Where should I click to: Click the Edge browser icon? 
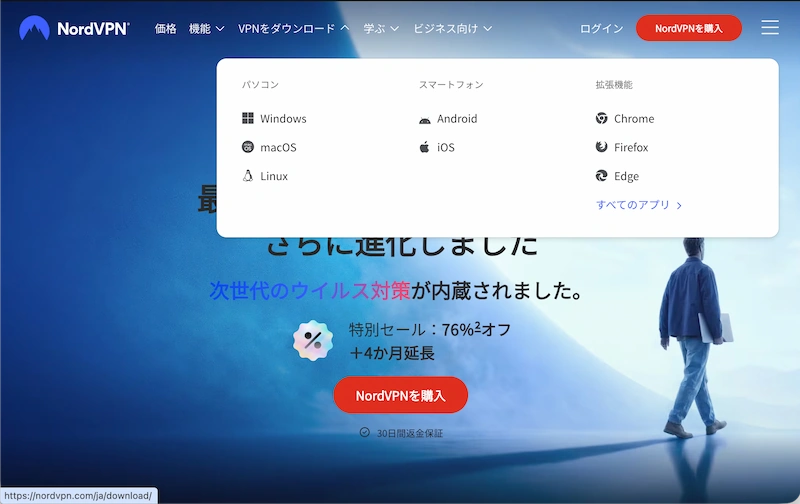pyautogui.click(x=602, y=176)
